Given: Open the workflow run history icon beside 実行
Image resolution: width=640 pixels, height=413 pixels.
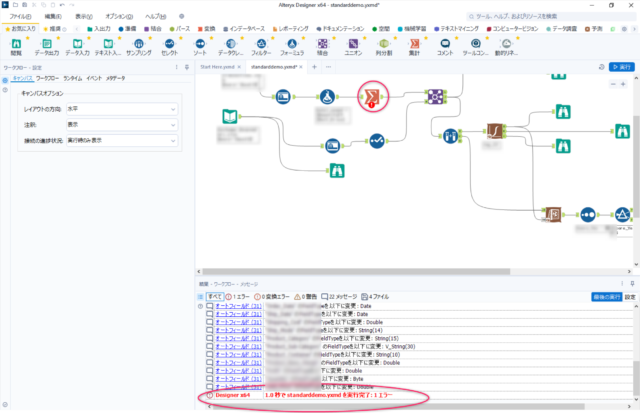Looking at the screenshot, I should pos(601,67).
